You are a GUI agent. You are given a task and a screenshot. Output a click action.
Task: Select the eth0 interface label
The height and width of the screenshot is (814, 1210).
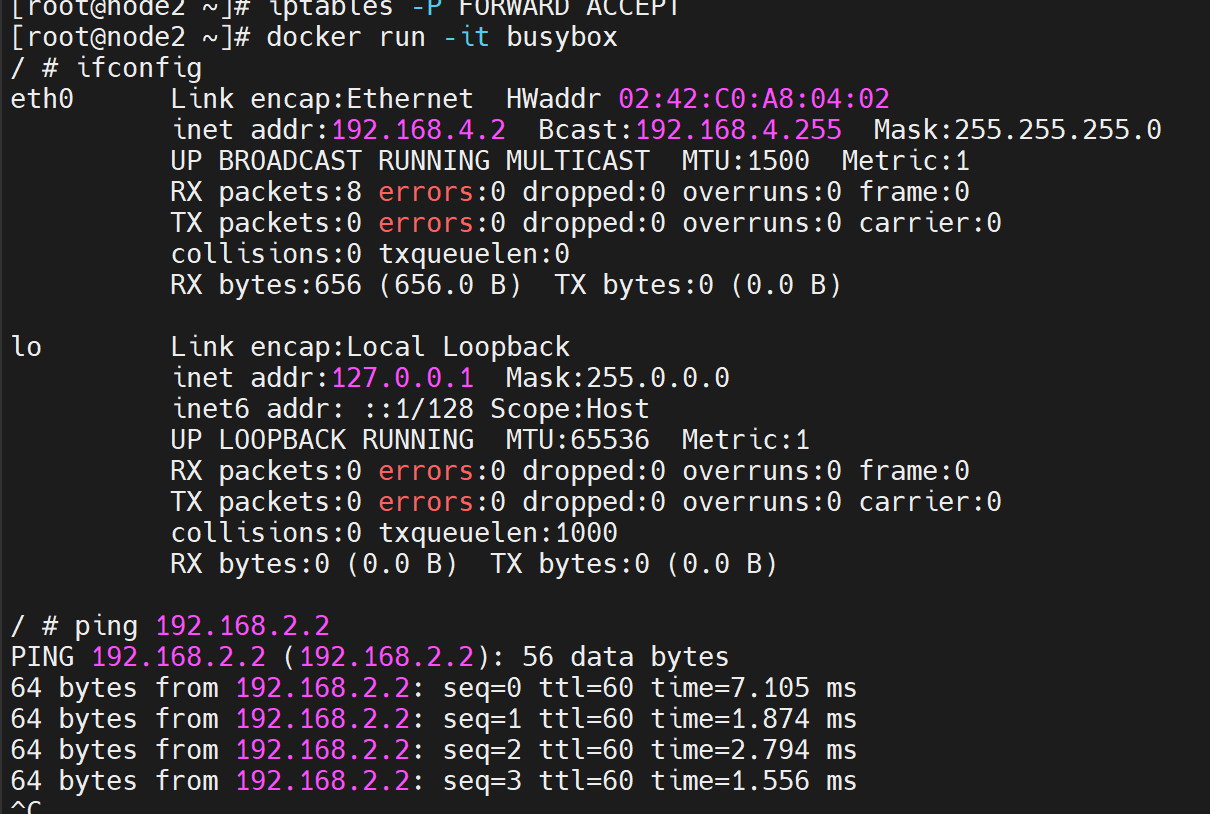(x=40, y=98)
